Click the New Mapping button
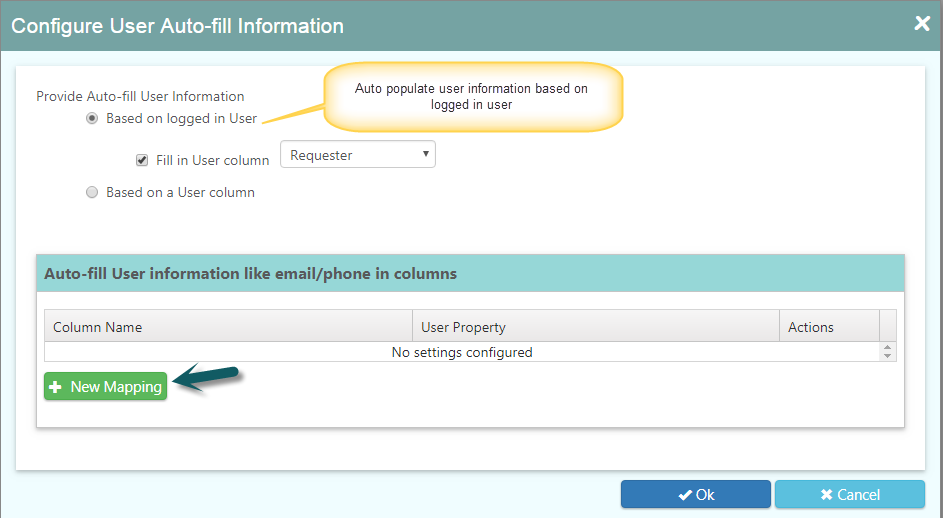 [x=105, y=386]
